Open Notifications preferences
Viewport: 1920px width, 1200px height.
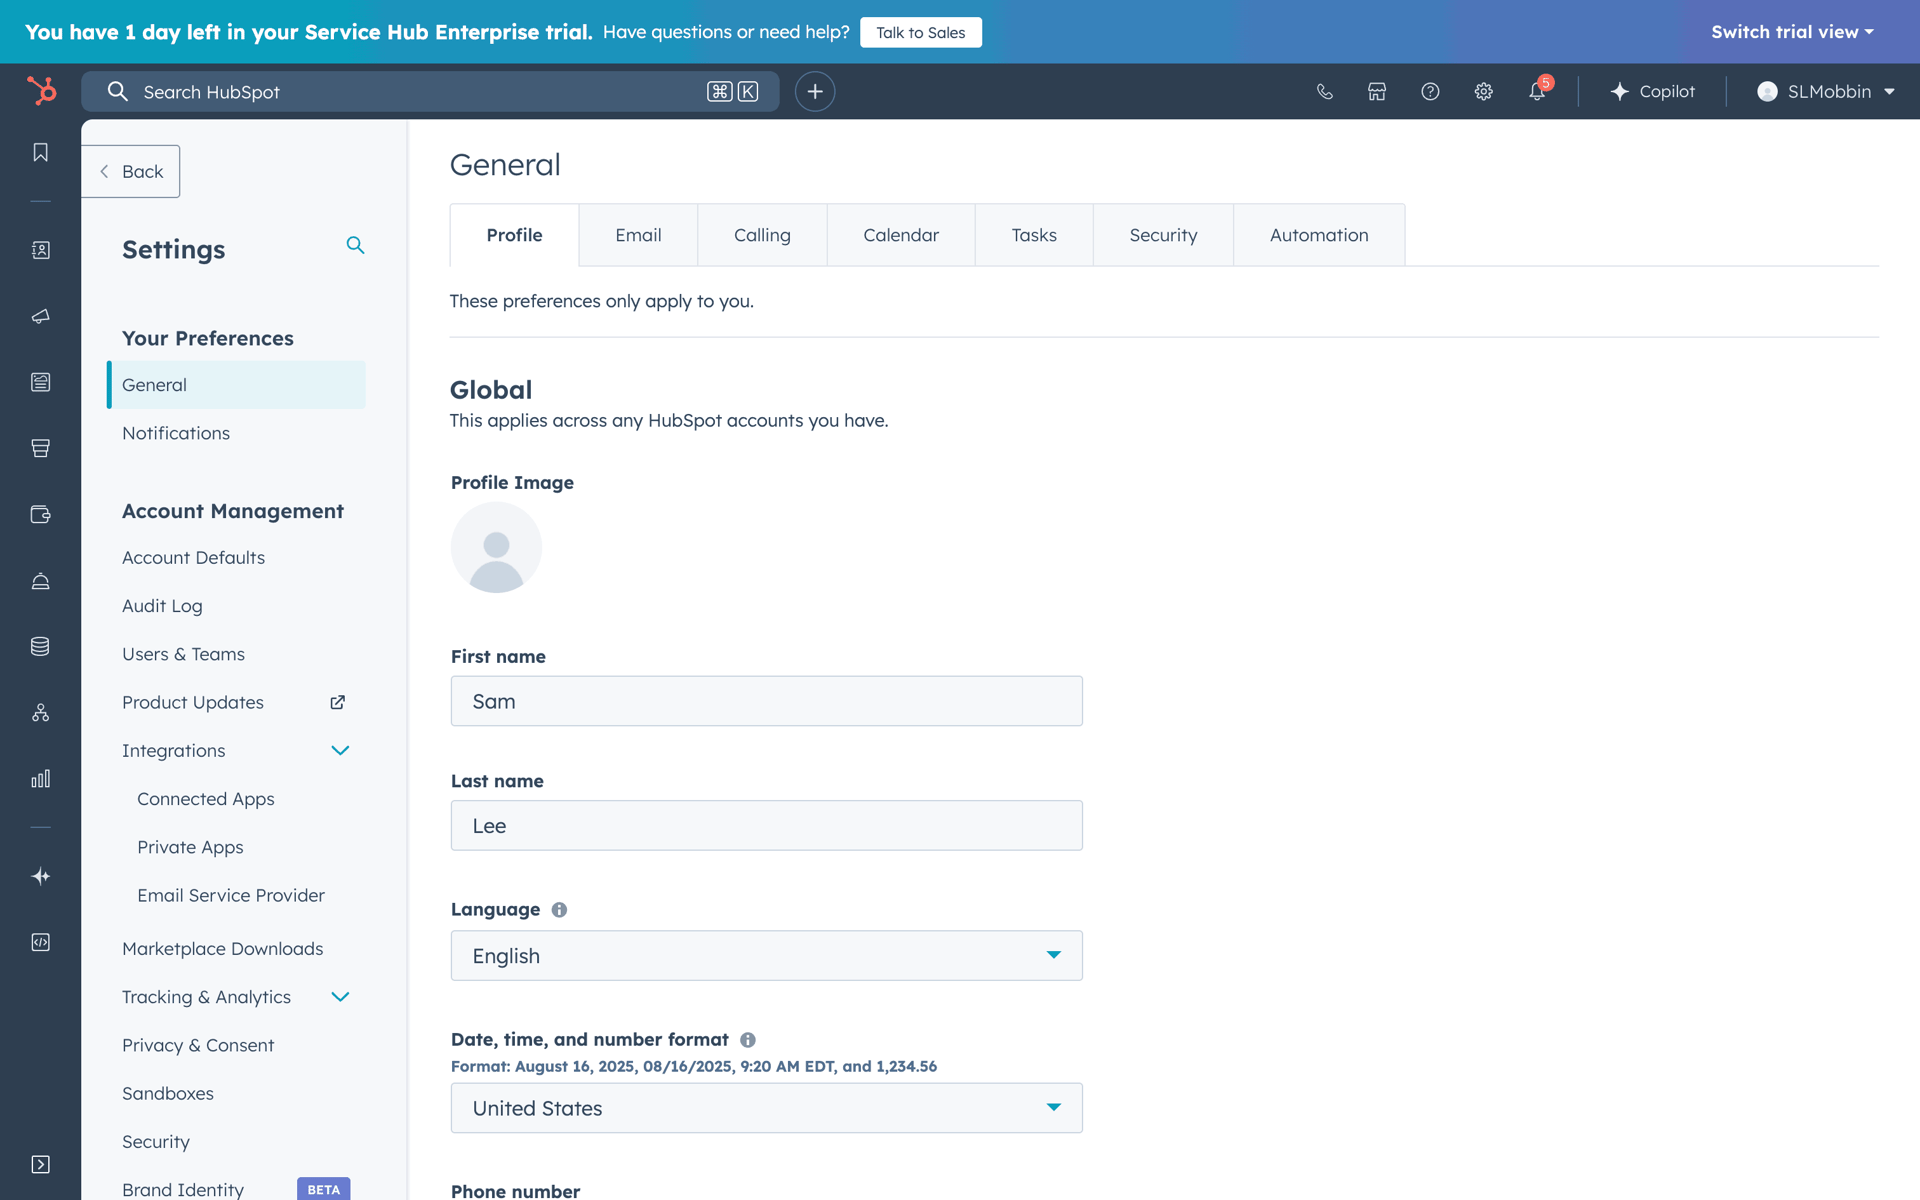click(176, 433)
